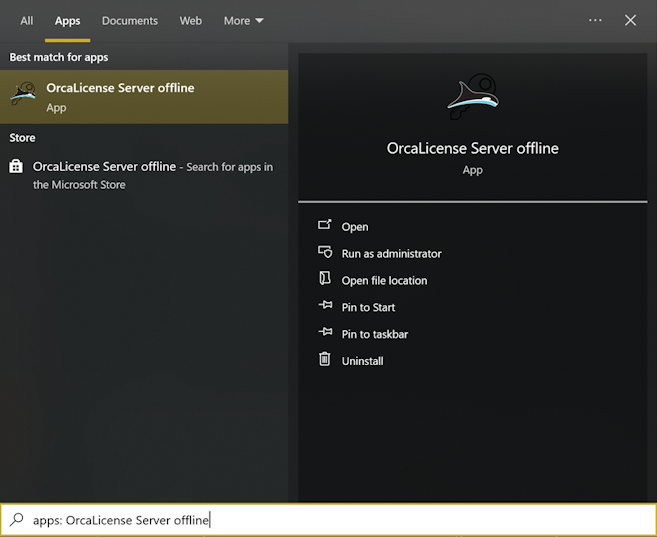
Task: Click the small orca icon in best match
Action: click(22, 96)
